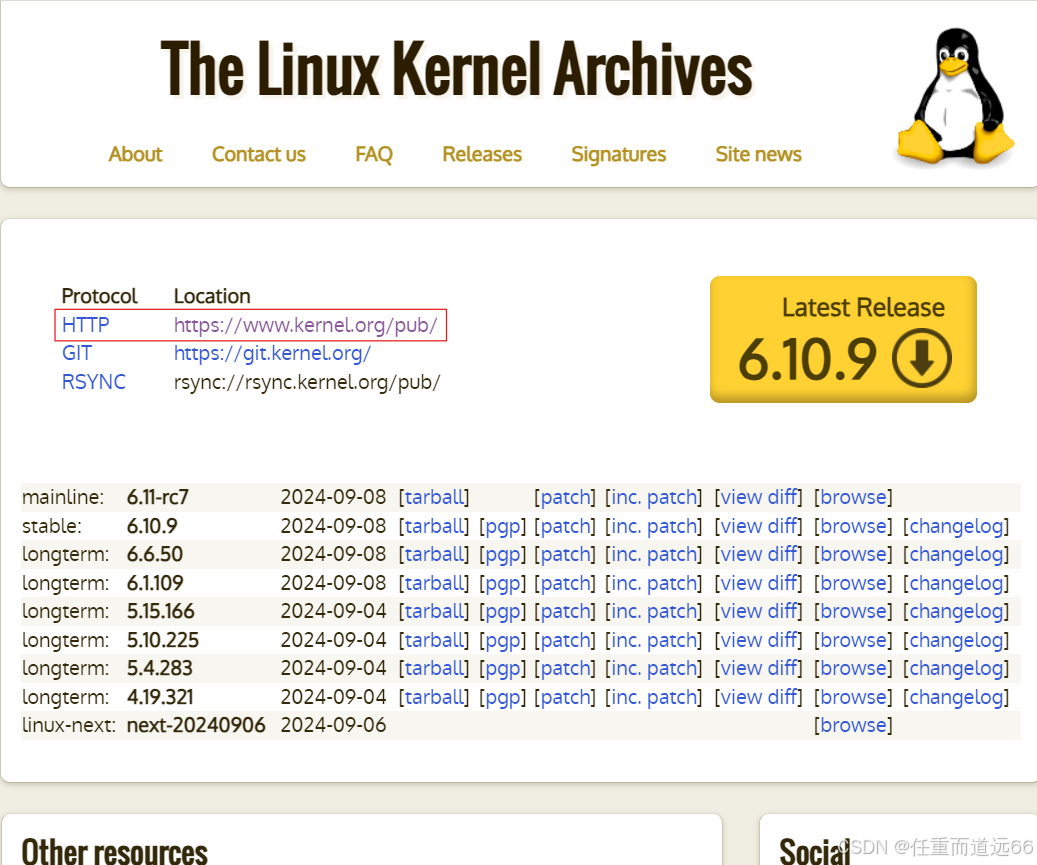Open the patch link for mainline 6.11-rc7
The width and height of the screenshot is (1037, 865).
click(x=565, y=497)
